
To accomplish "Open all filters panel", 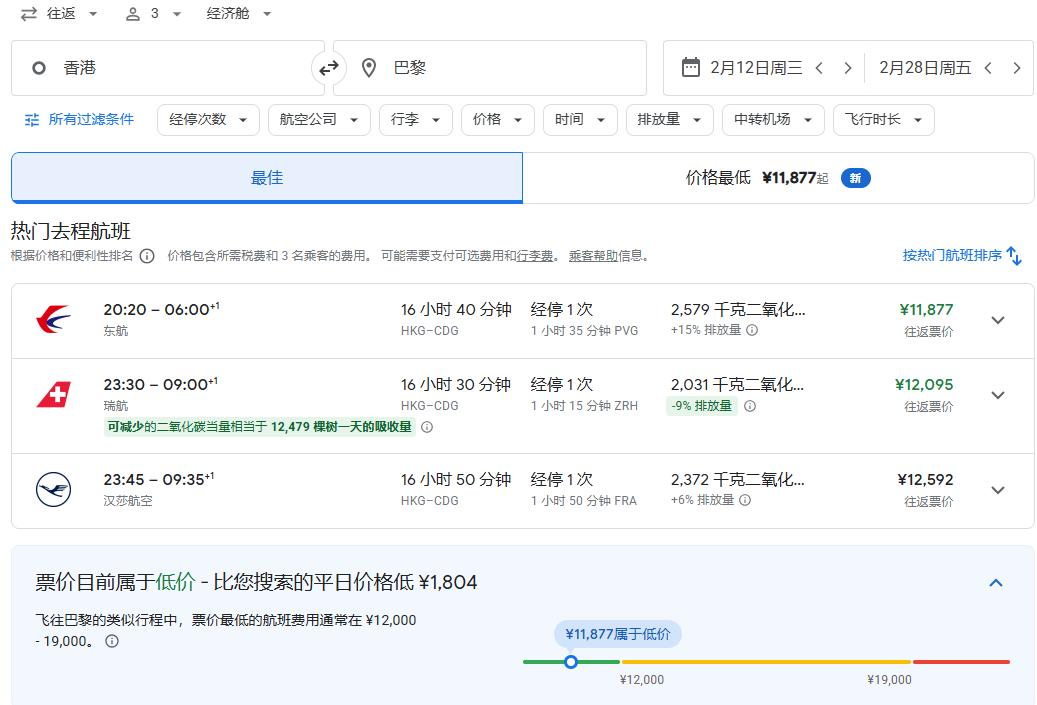I will 79,120.
